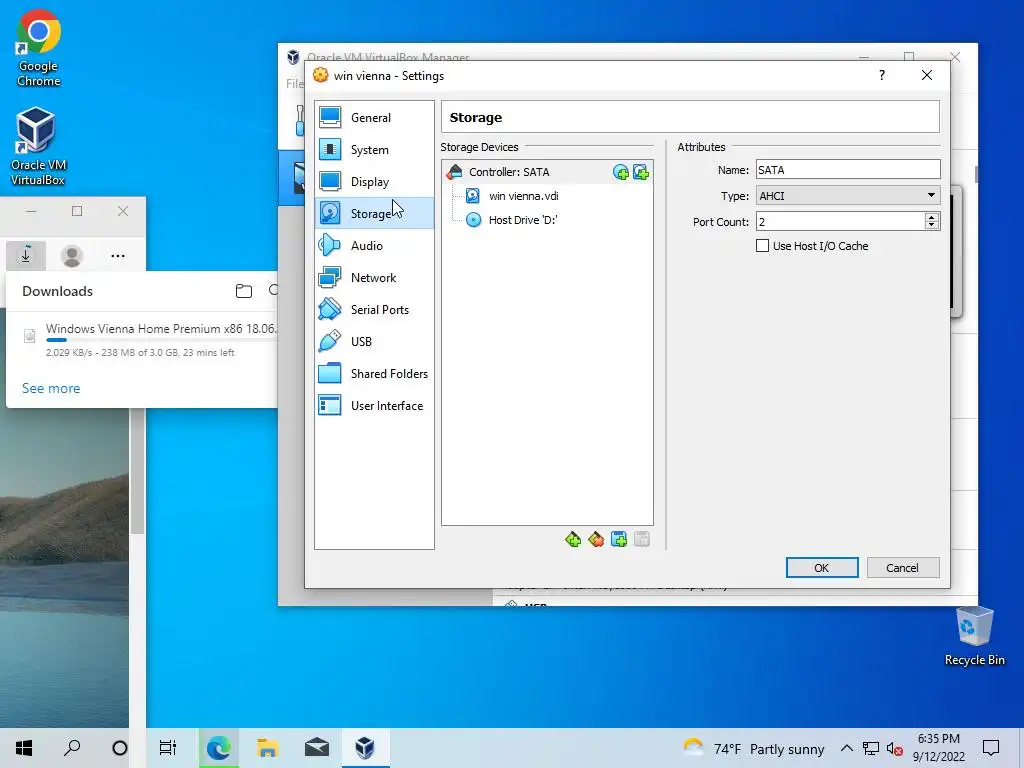Decrease the Port Count stepper
This screenshot has height=768, width=1024.
[x=932, y=226]
